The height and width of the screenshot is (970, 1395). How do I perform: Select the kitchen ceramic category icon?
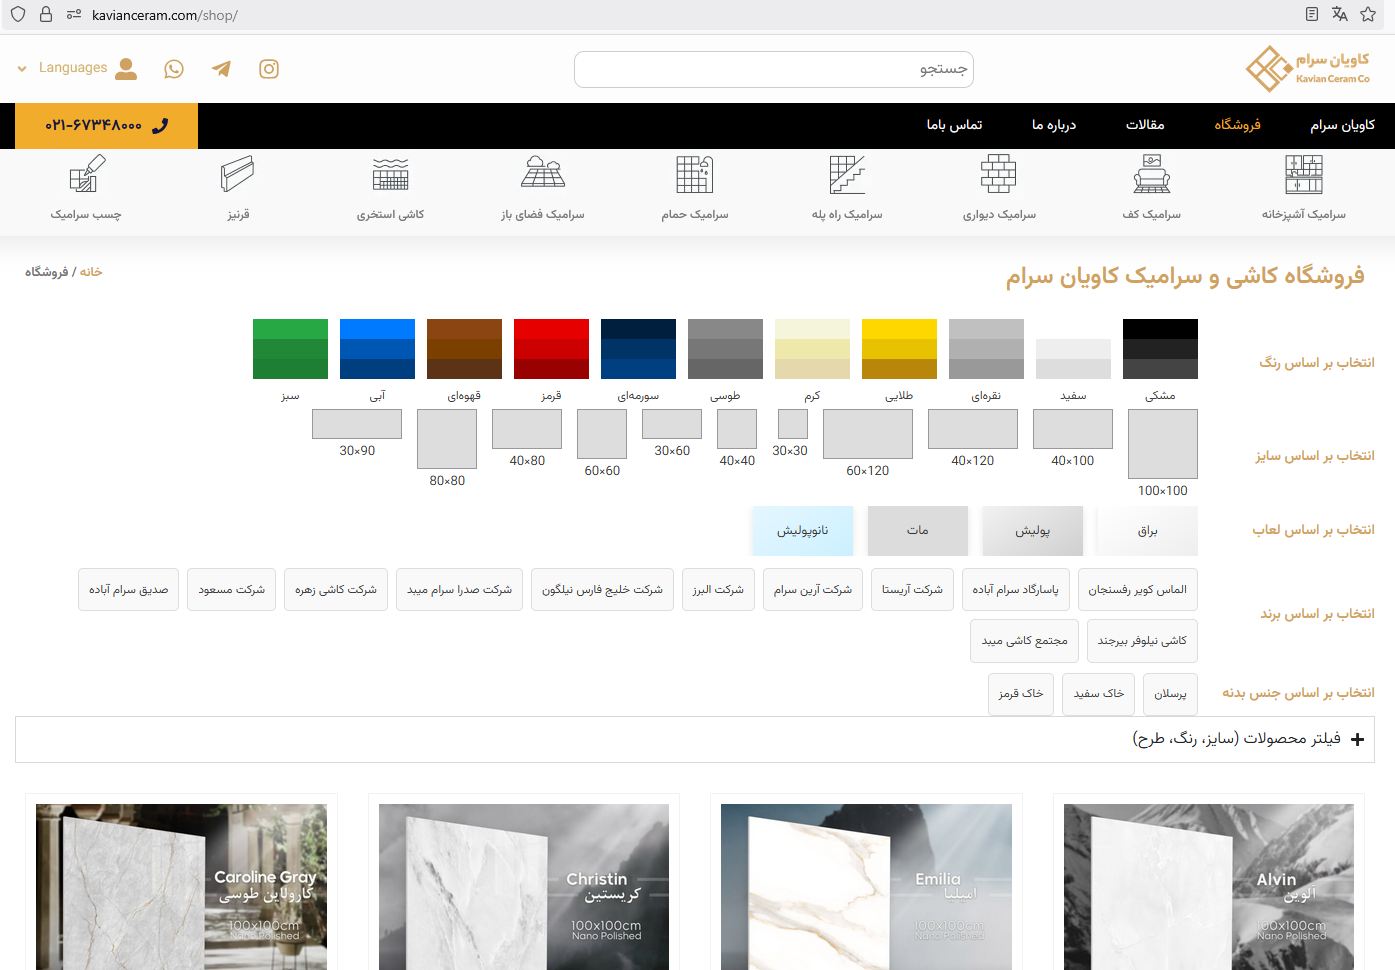point(1303,176)
